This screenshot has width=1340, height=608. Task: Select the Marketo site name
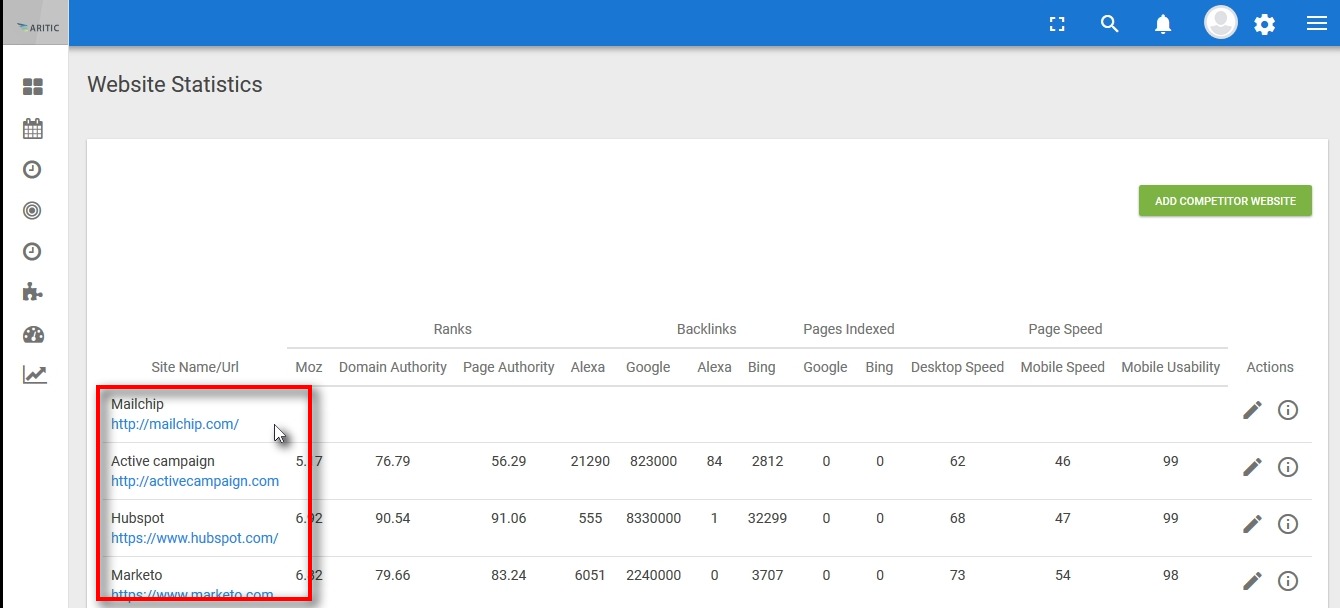[x=136, y=575]
